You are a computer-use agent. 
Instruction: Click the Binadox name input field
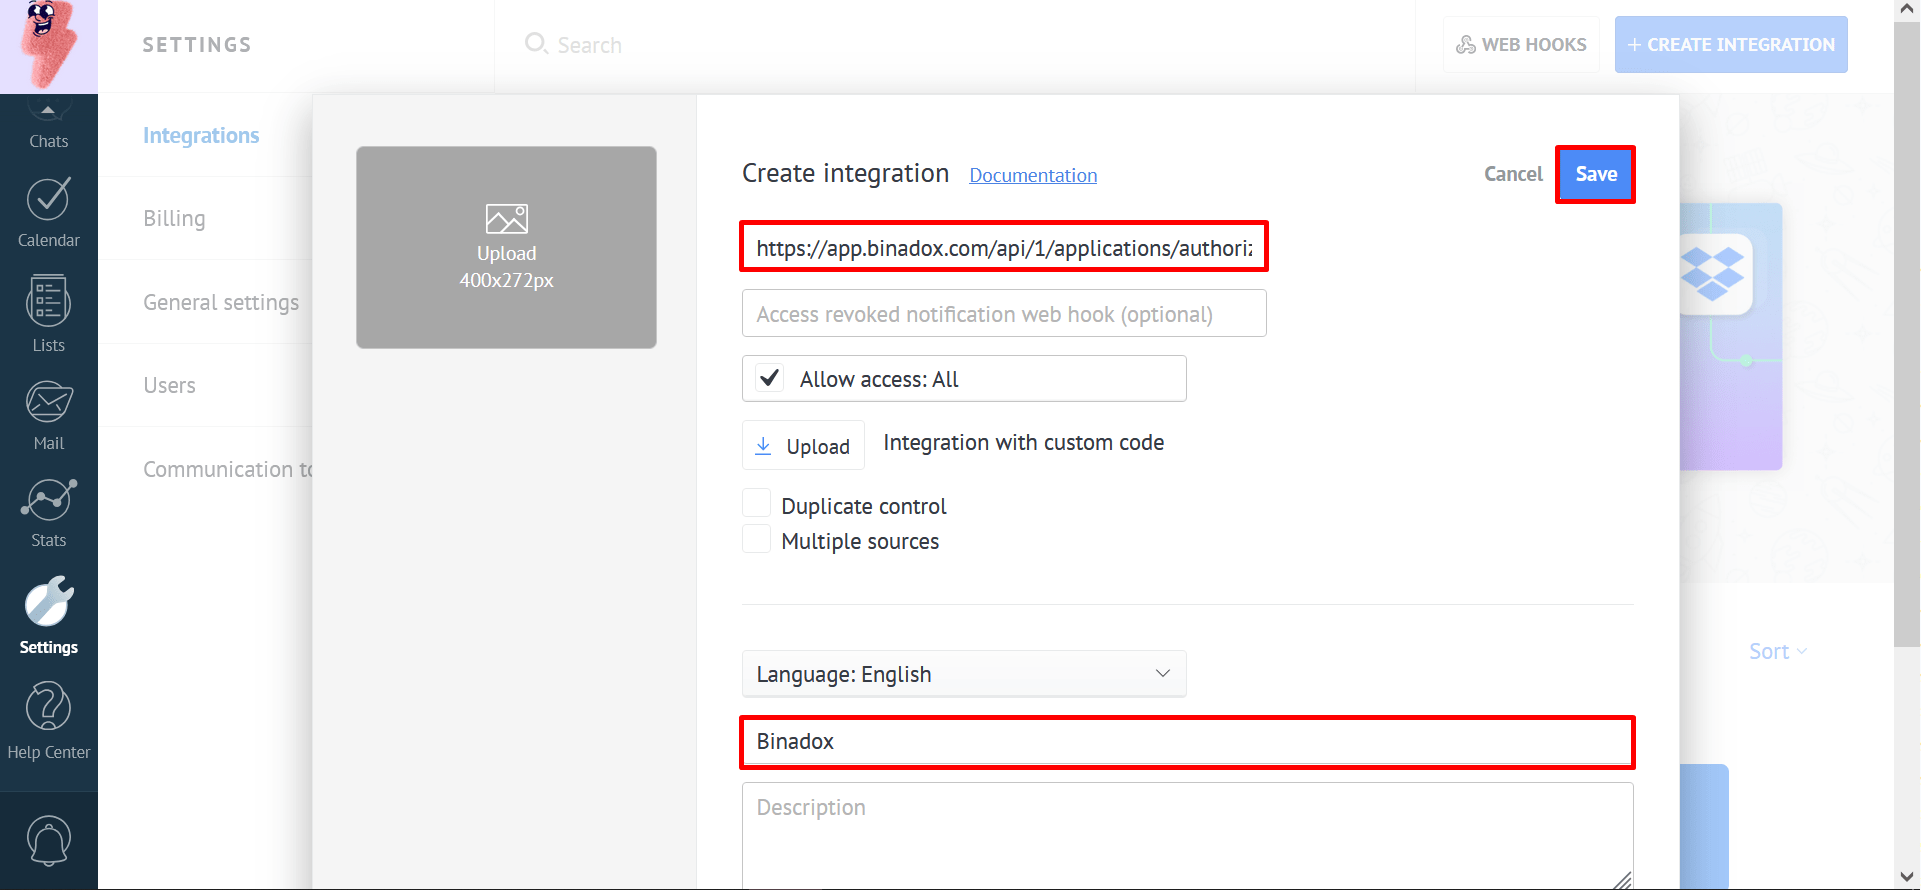pos(1187,742)
